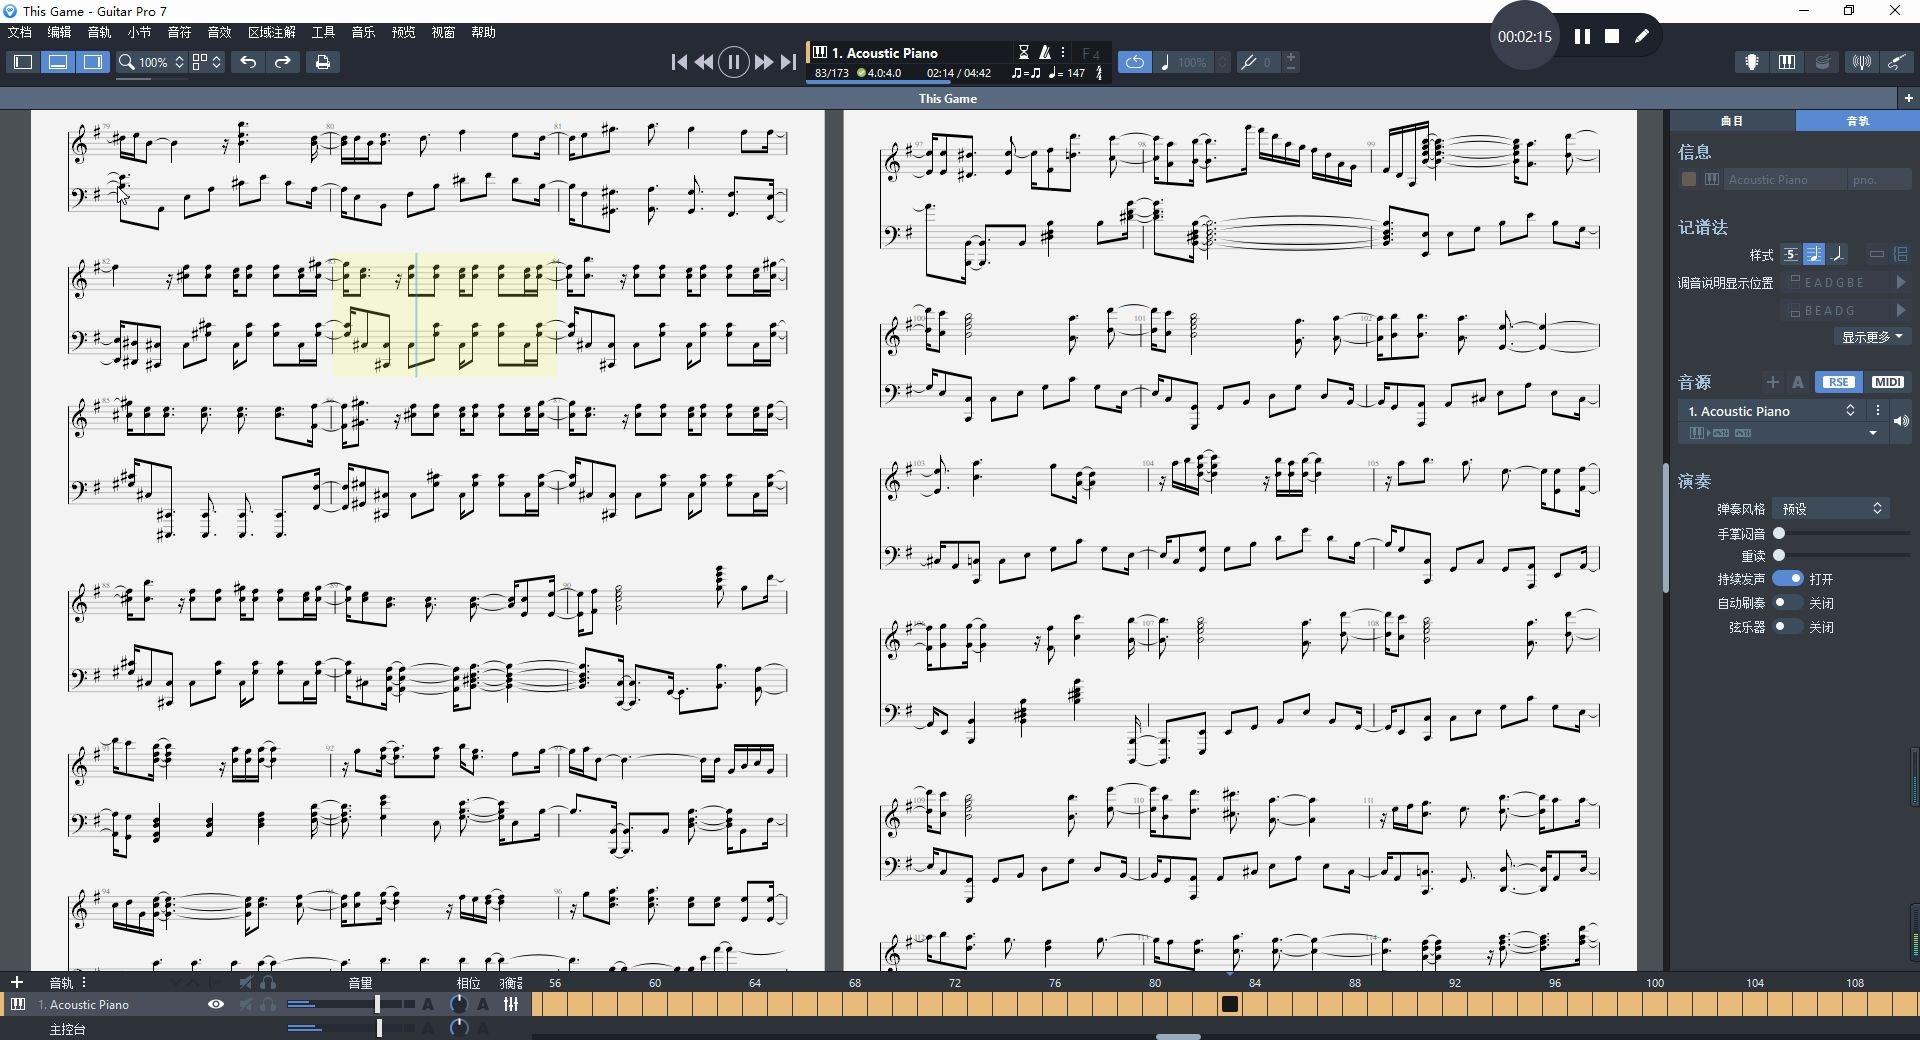
Task: Open the page layout view selector
Action: (207, 62)
